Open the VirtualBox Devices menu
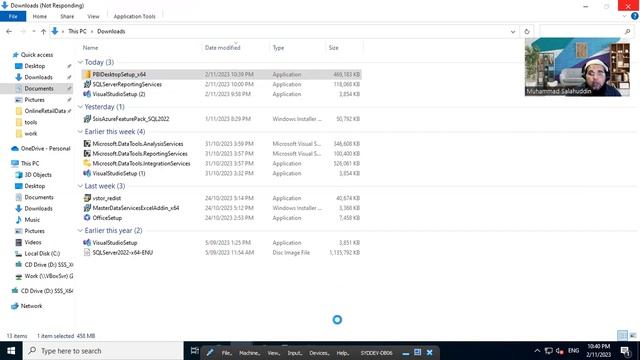Viewport: 640px width, 360px height. pos(319,353)
